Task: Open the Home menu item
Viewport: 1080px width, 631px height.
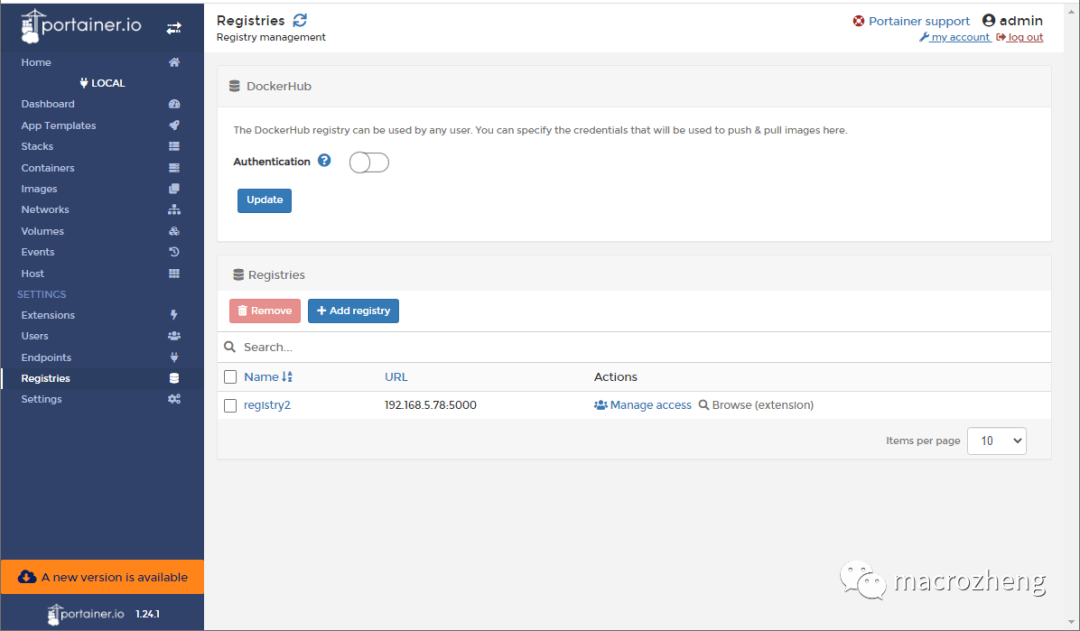Action: pyautogui.click(x=36, y=62)
